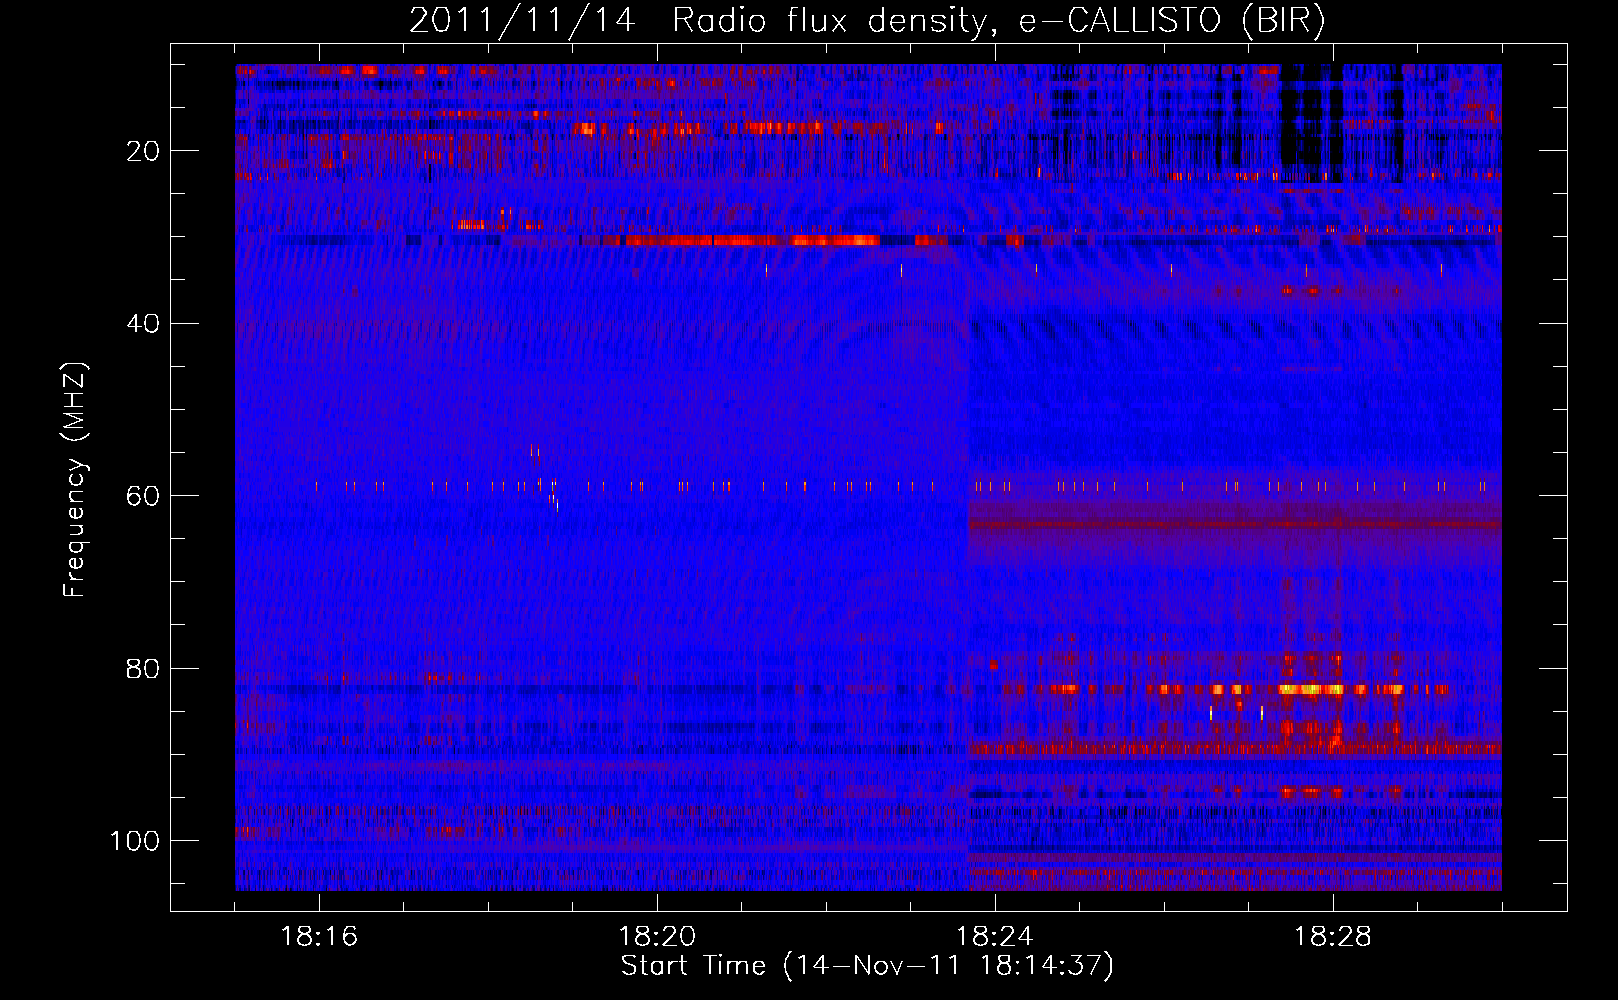Image resolution: width=1618 pixels, height=1000 pixels.
Task: Click the "40" frequency tick label
Action: click(143, 323)
